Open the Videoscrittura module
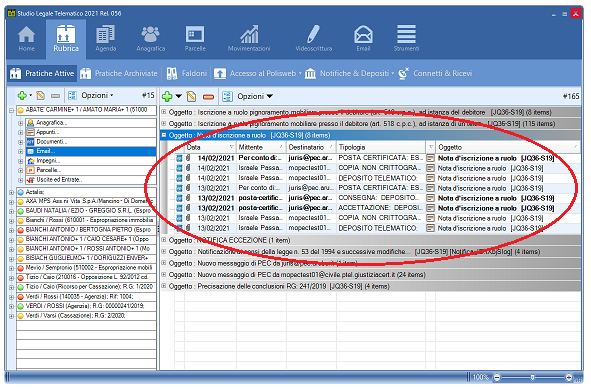Viewport: 591px width, 390px height. coord(314,38)
